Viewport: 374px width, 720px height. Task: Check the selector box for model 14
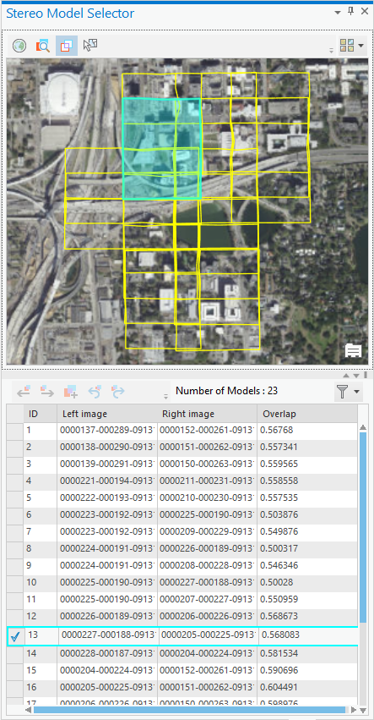15,653
